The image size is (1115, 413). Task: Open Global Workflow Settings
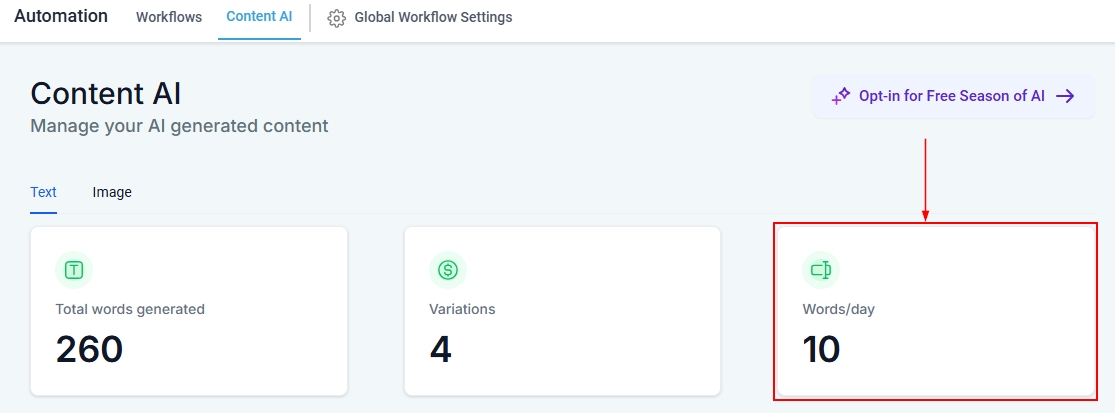433,17
